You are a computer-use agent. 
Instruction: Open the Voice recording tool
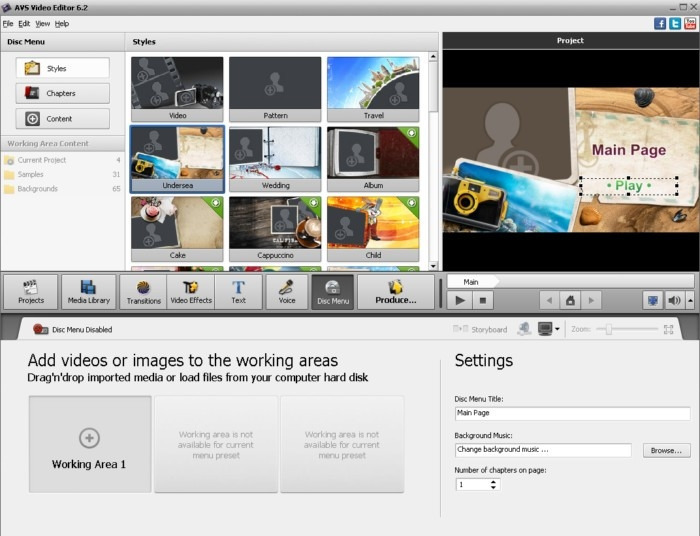tap(287, 292)
